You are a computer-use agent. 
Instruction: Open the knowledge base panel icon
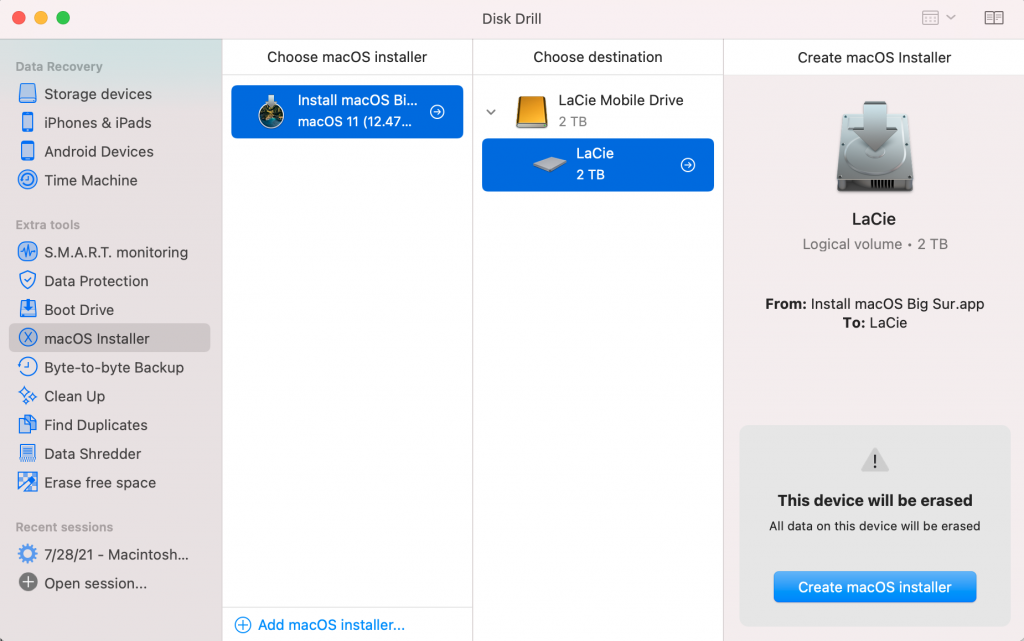(x=992, y=17)
